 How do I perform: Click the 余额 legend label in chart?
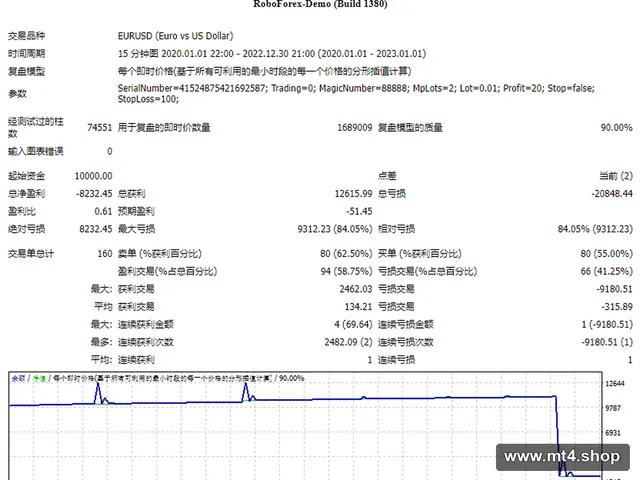(18, 379)
